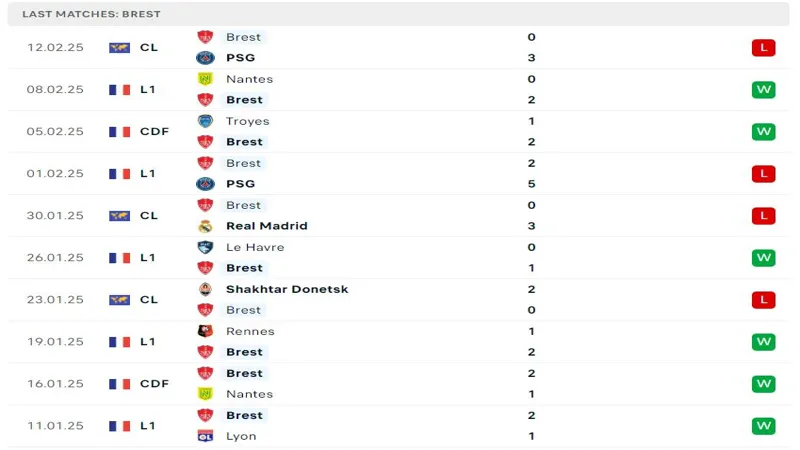Click the Last Matches: Brest header
Viewport: 800px width, 450px height.
pos(91,14)
